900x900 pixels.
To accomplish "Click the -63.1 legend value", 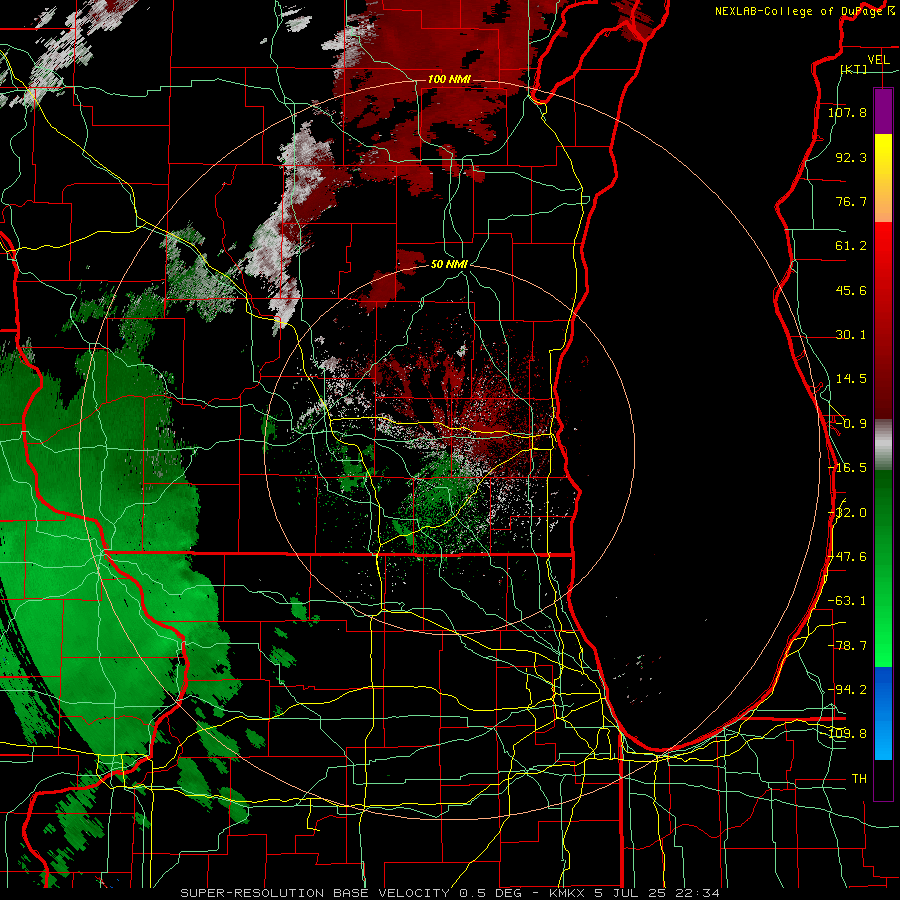I will pos(847,601).
